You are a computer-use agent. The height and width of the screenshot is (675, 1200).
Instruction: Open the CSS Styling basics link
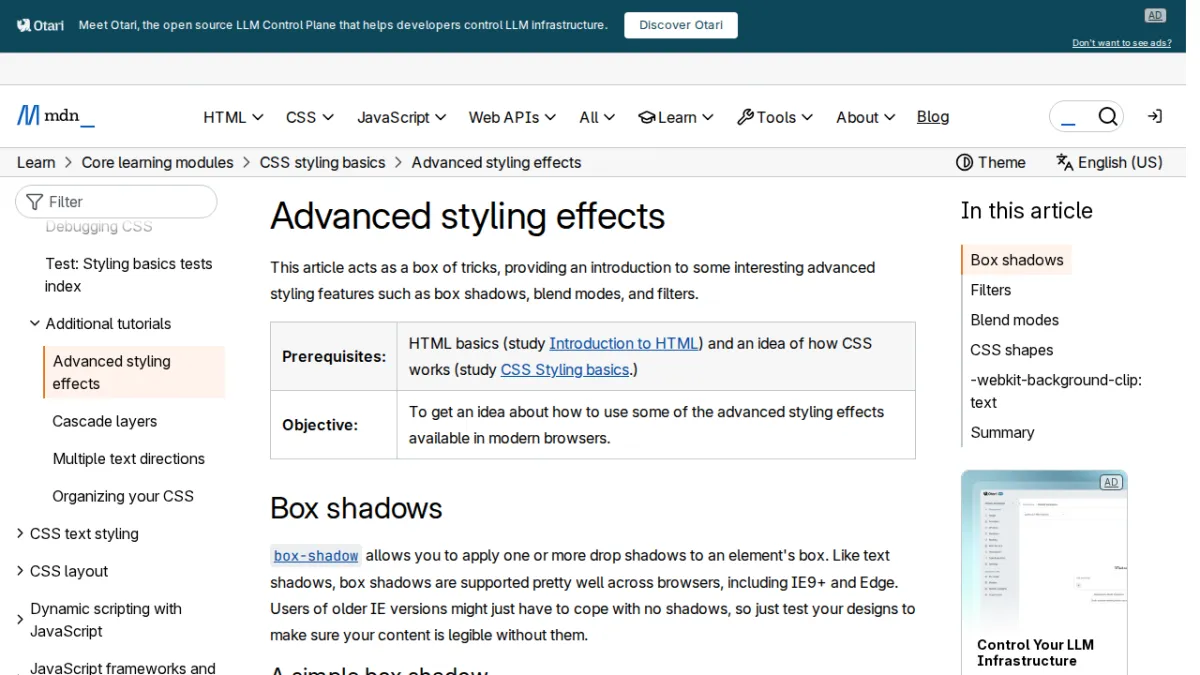click(x=565, y=369)
